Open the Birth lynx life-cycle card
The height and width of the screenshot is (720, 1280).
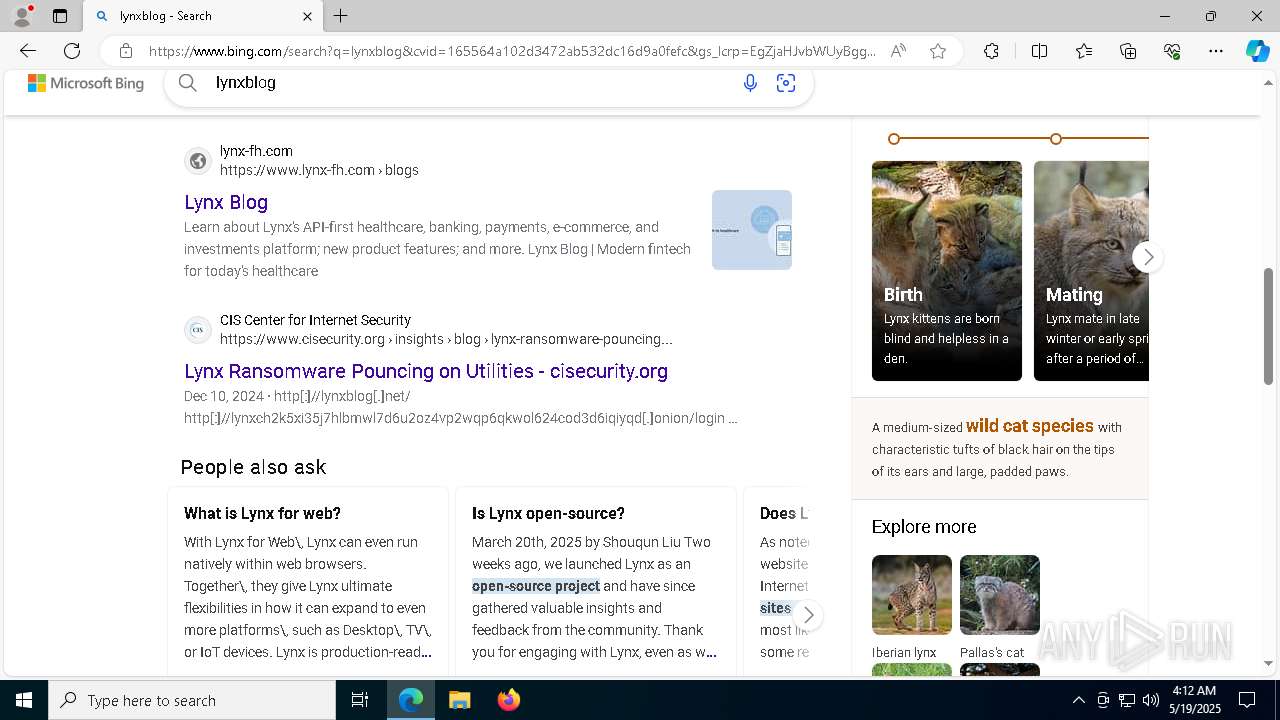point(947,271)
